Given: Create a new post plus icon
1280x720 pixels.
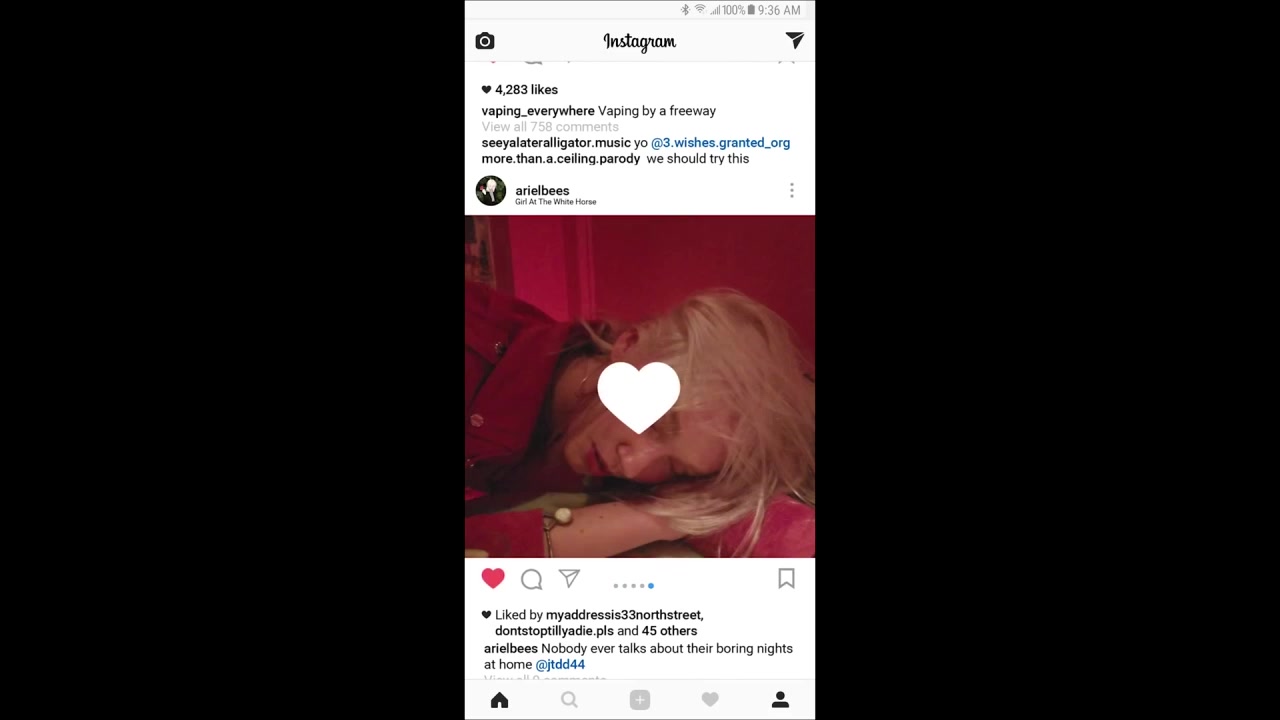Looking at the screenshot, I should pyautogui.click(x=640, y=701).
